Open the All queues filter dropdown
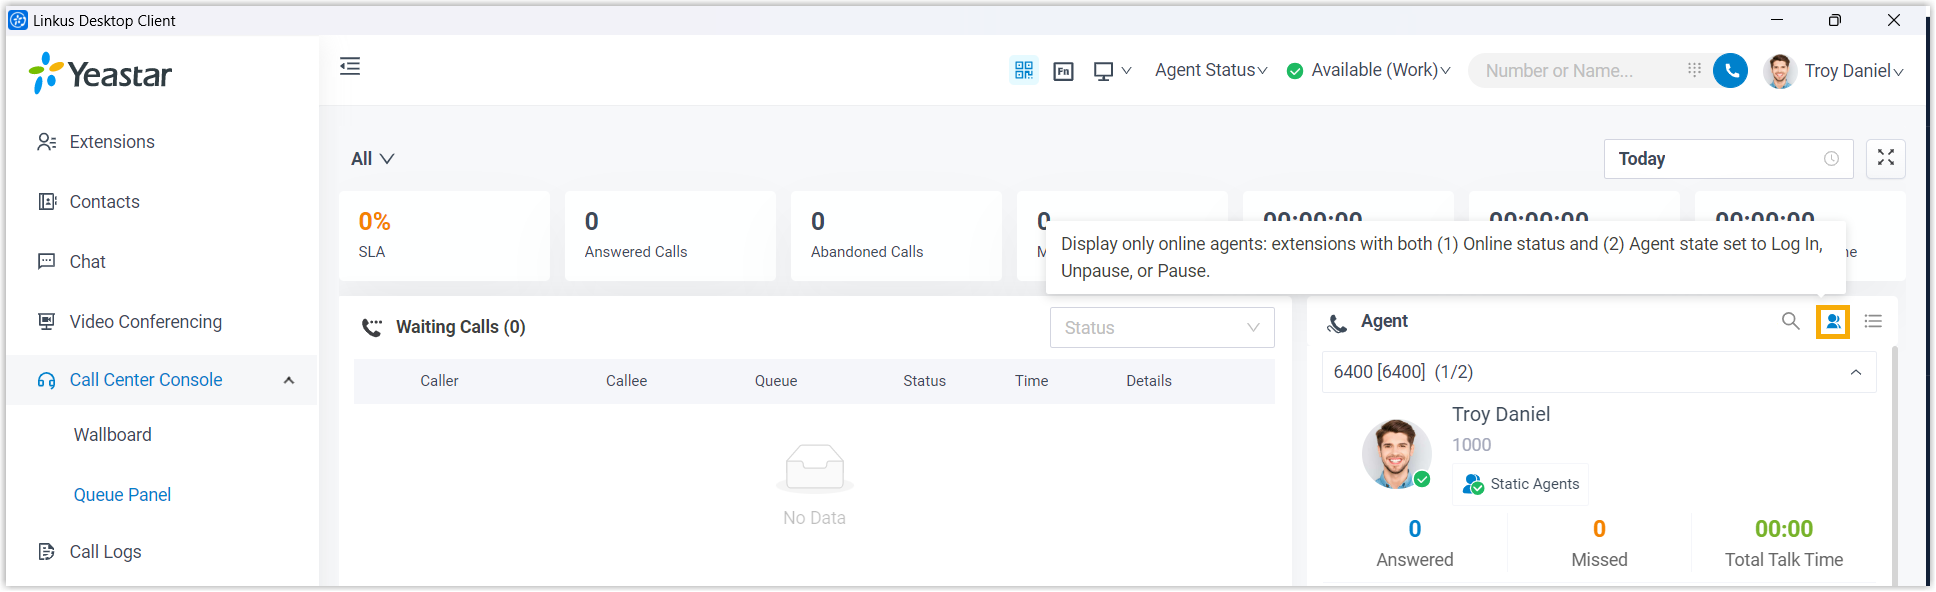The height and width of the screenshot is (592, 1936). (372, 159)
